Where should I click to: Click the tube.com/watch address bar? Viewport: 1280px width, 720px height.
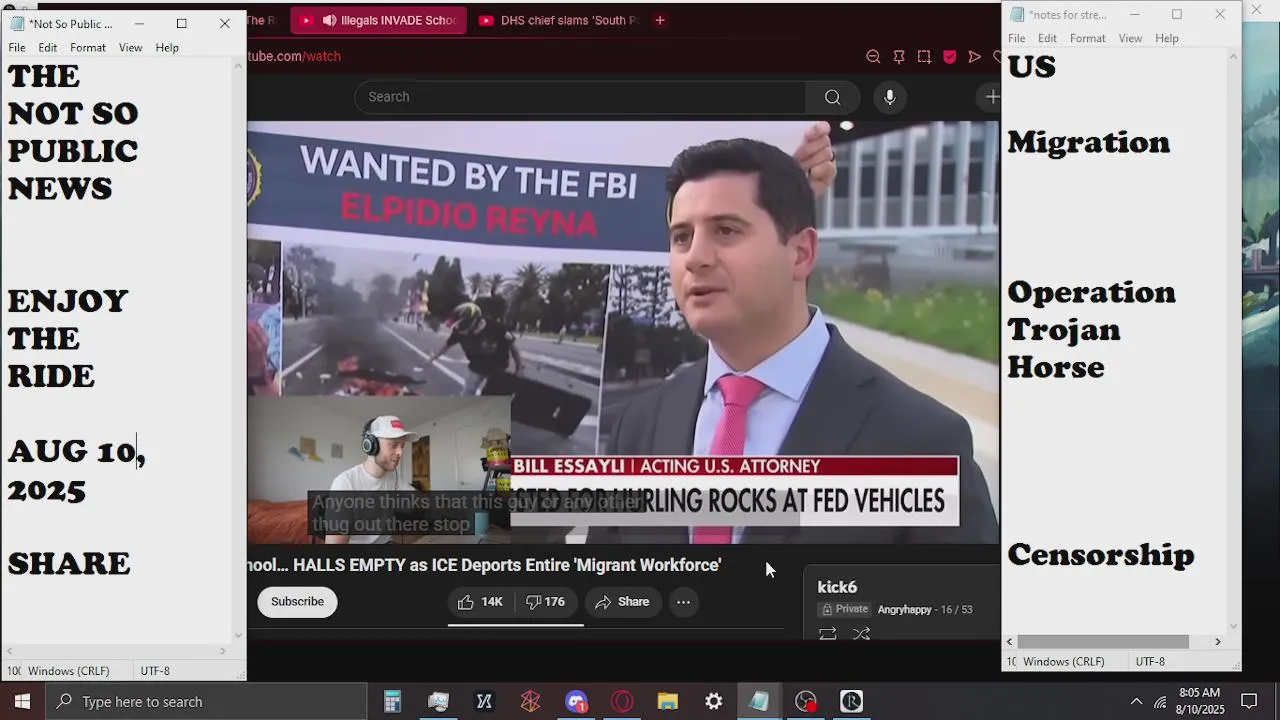point(294,57)
